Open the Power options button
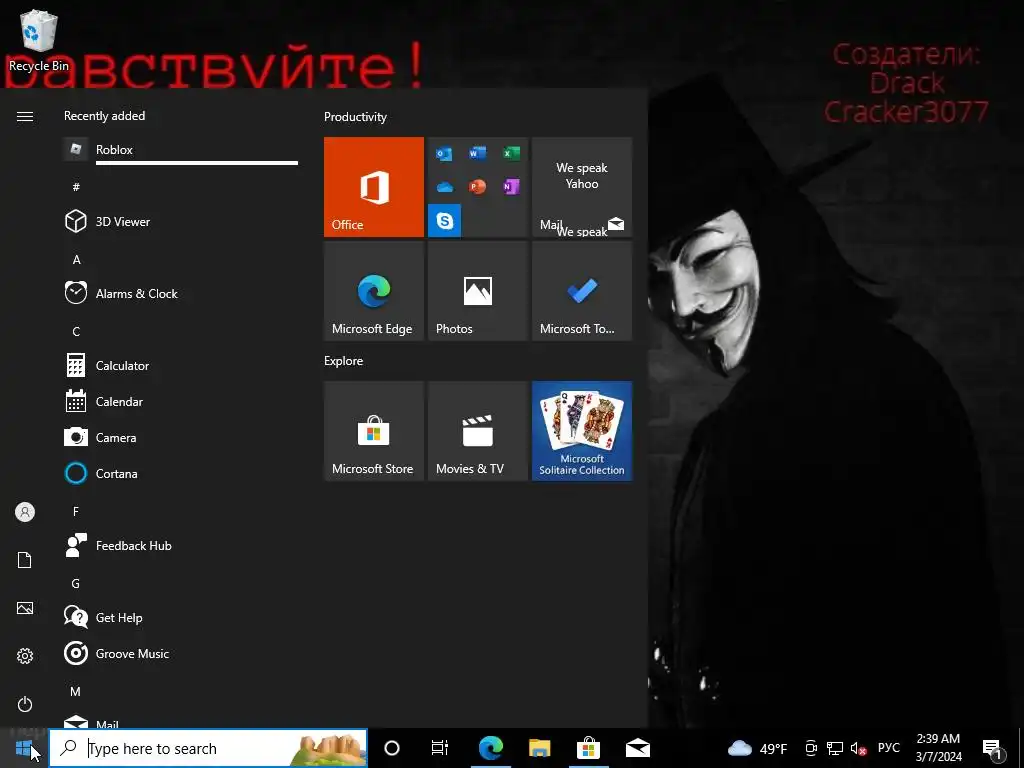 [25, 704]
